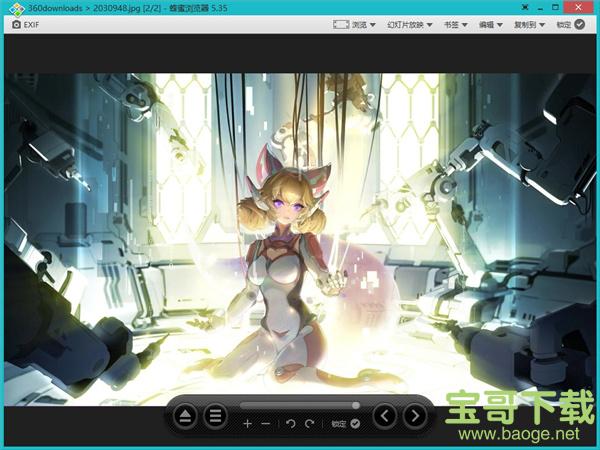The height and width of the screenshot is (450, 600).
Task: Zoom in with the plus icon
Action: [x=248, y=424]
